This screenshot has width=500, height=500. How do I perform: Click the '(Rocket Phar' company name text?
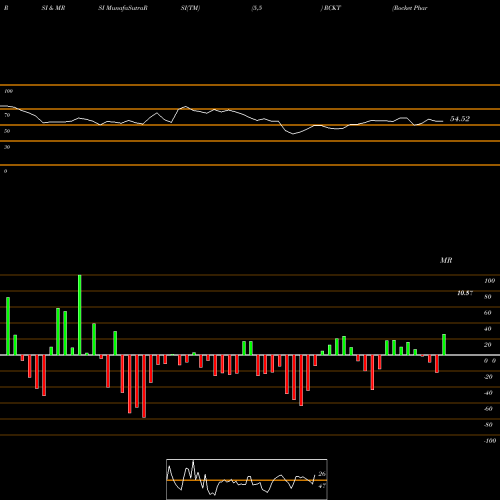pyautogui.click(x=410, y=8)
